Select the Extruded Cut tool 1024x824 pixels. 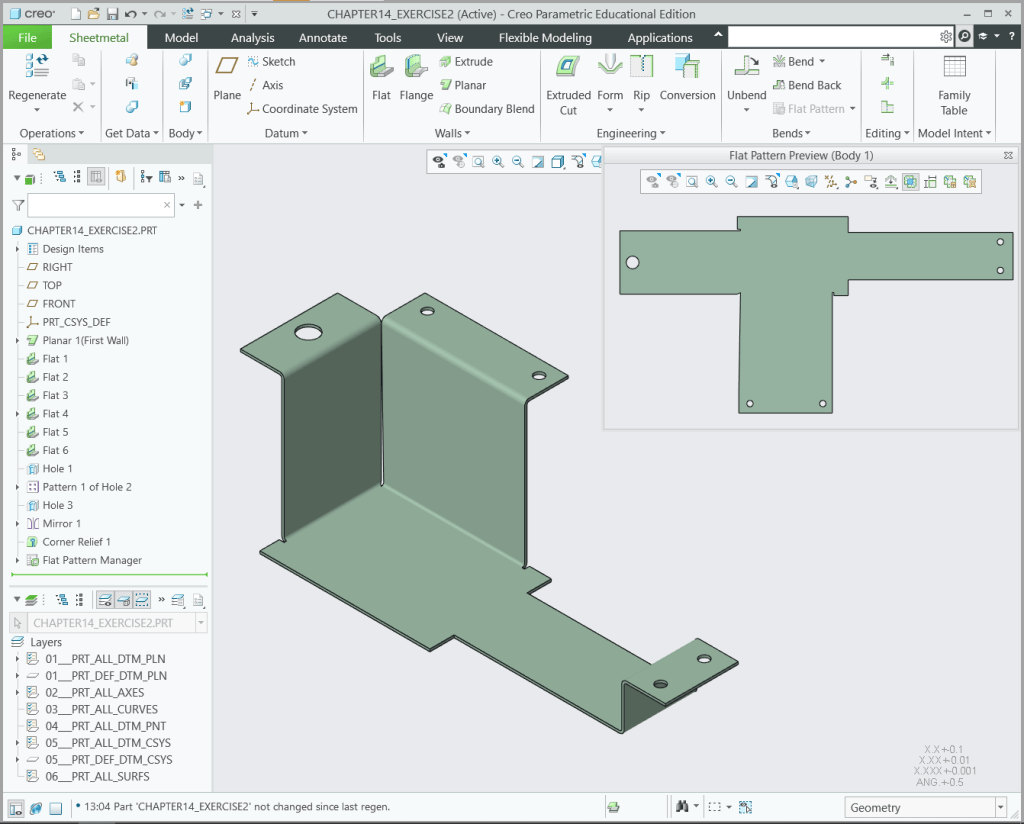click(x=568, y=85)
